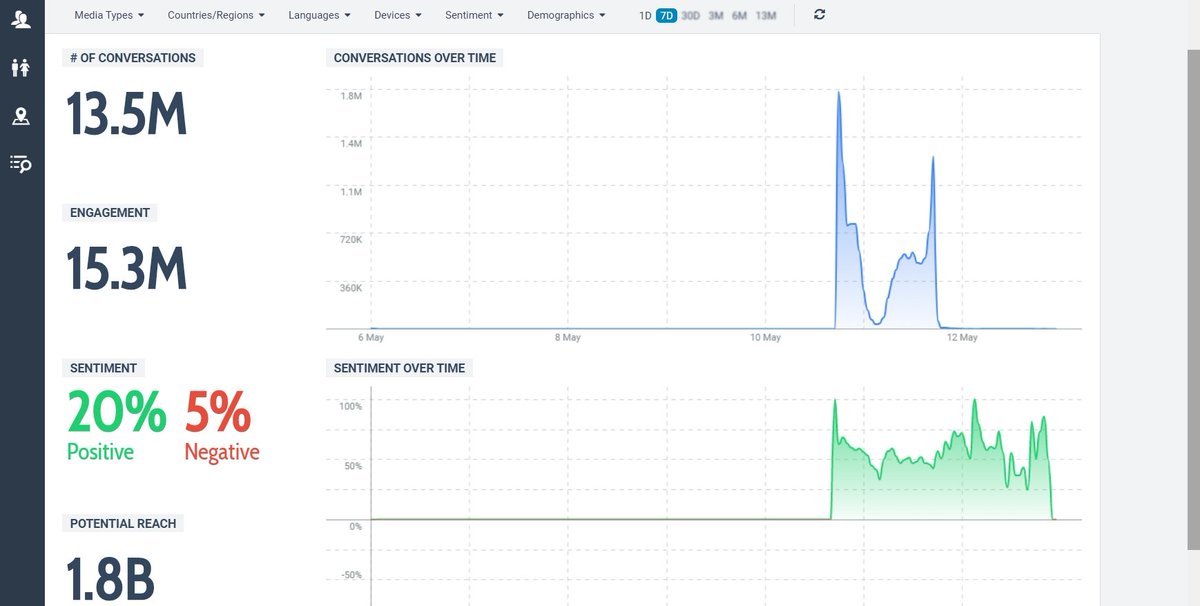
Task: Click the 1.4M y-axis label
Action: point(350,144)
